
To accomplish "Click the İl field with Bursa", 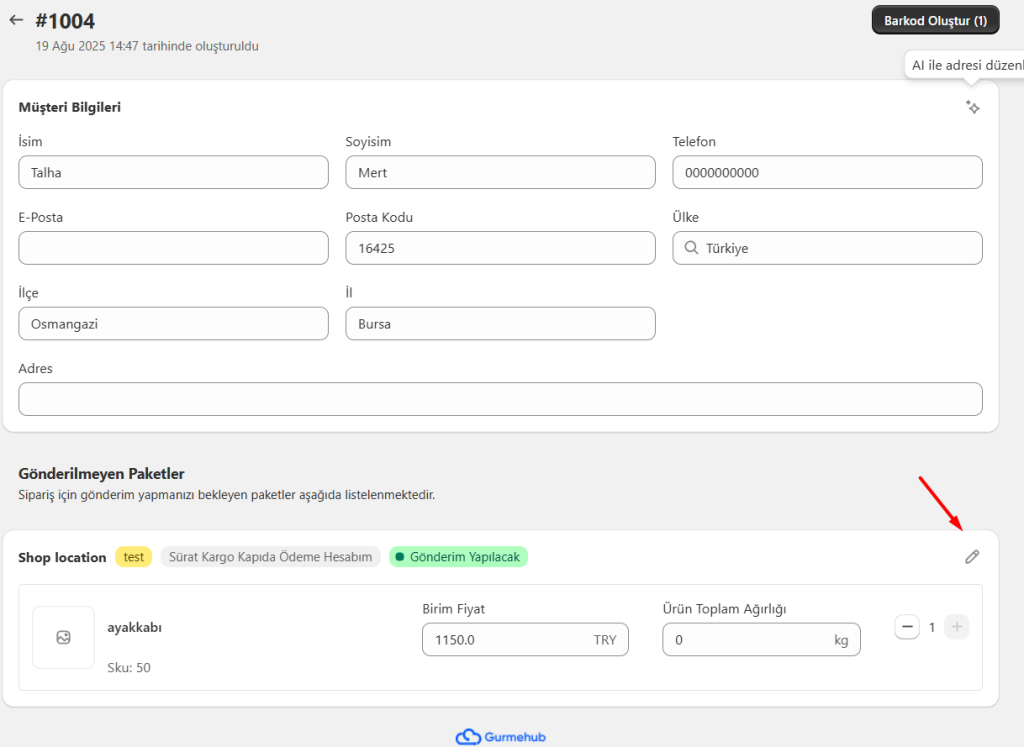I will [500, 324].
